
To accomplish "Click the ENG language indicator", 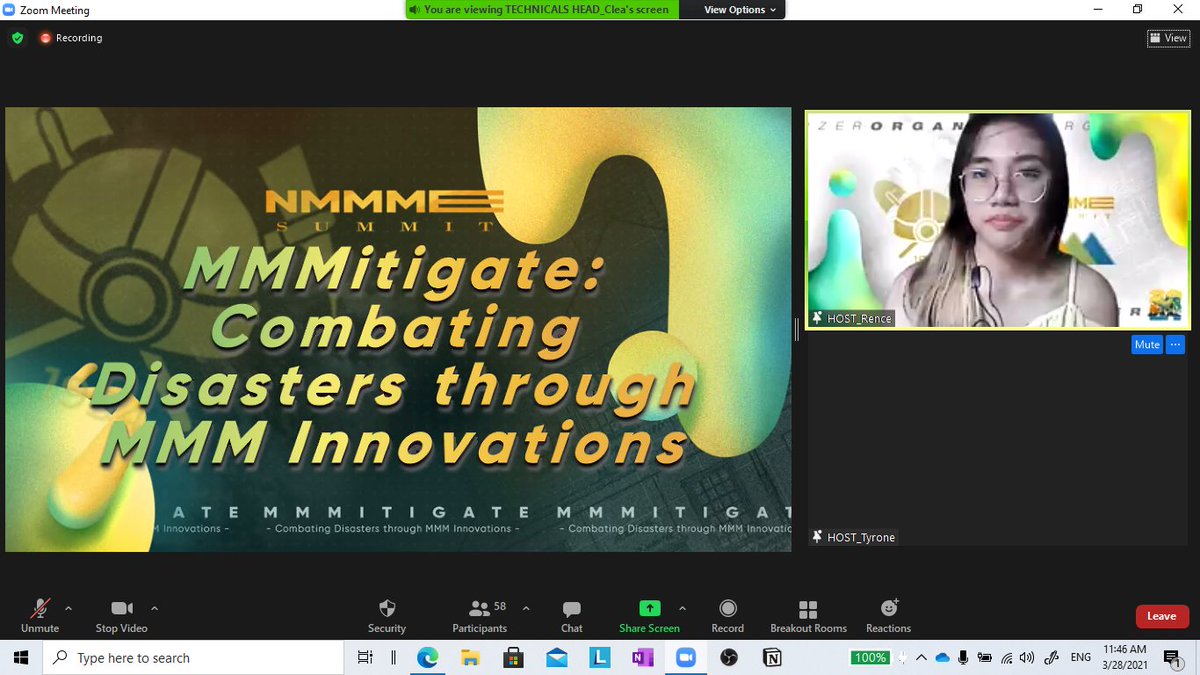I will tap(1081, 657).
